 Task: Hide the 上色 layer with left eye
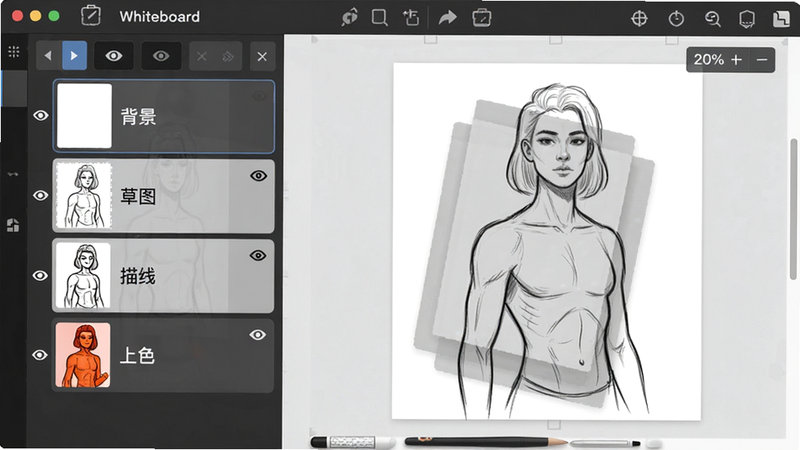coord(40,355)
